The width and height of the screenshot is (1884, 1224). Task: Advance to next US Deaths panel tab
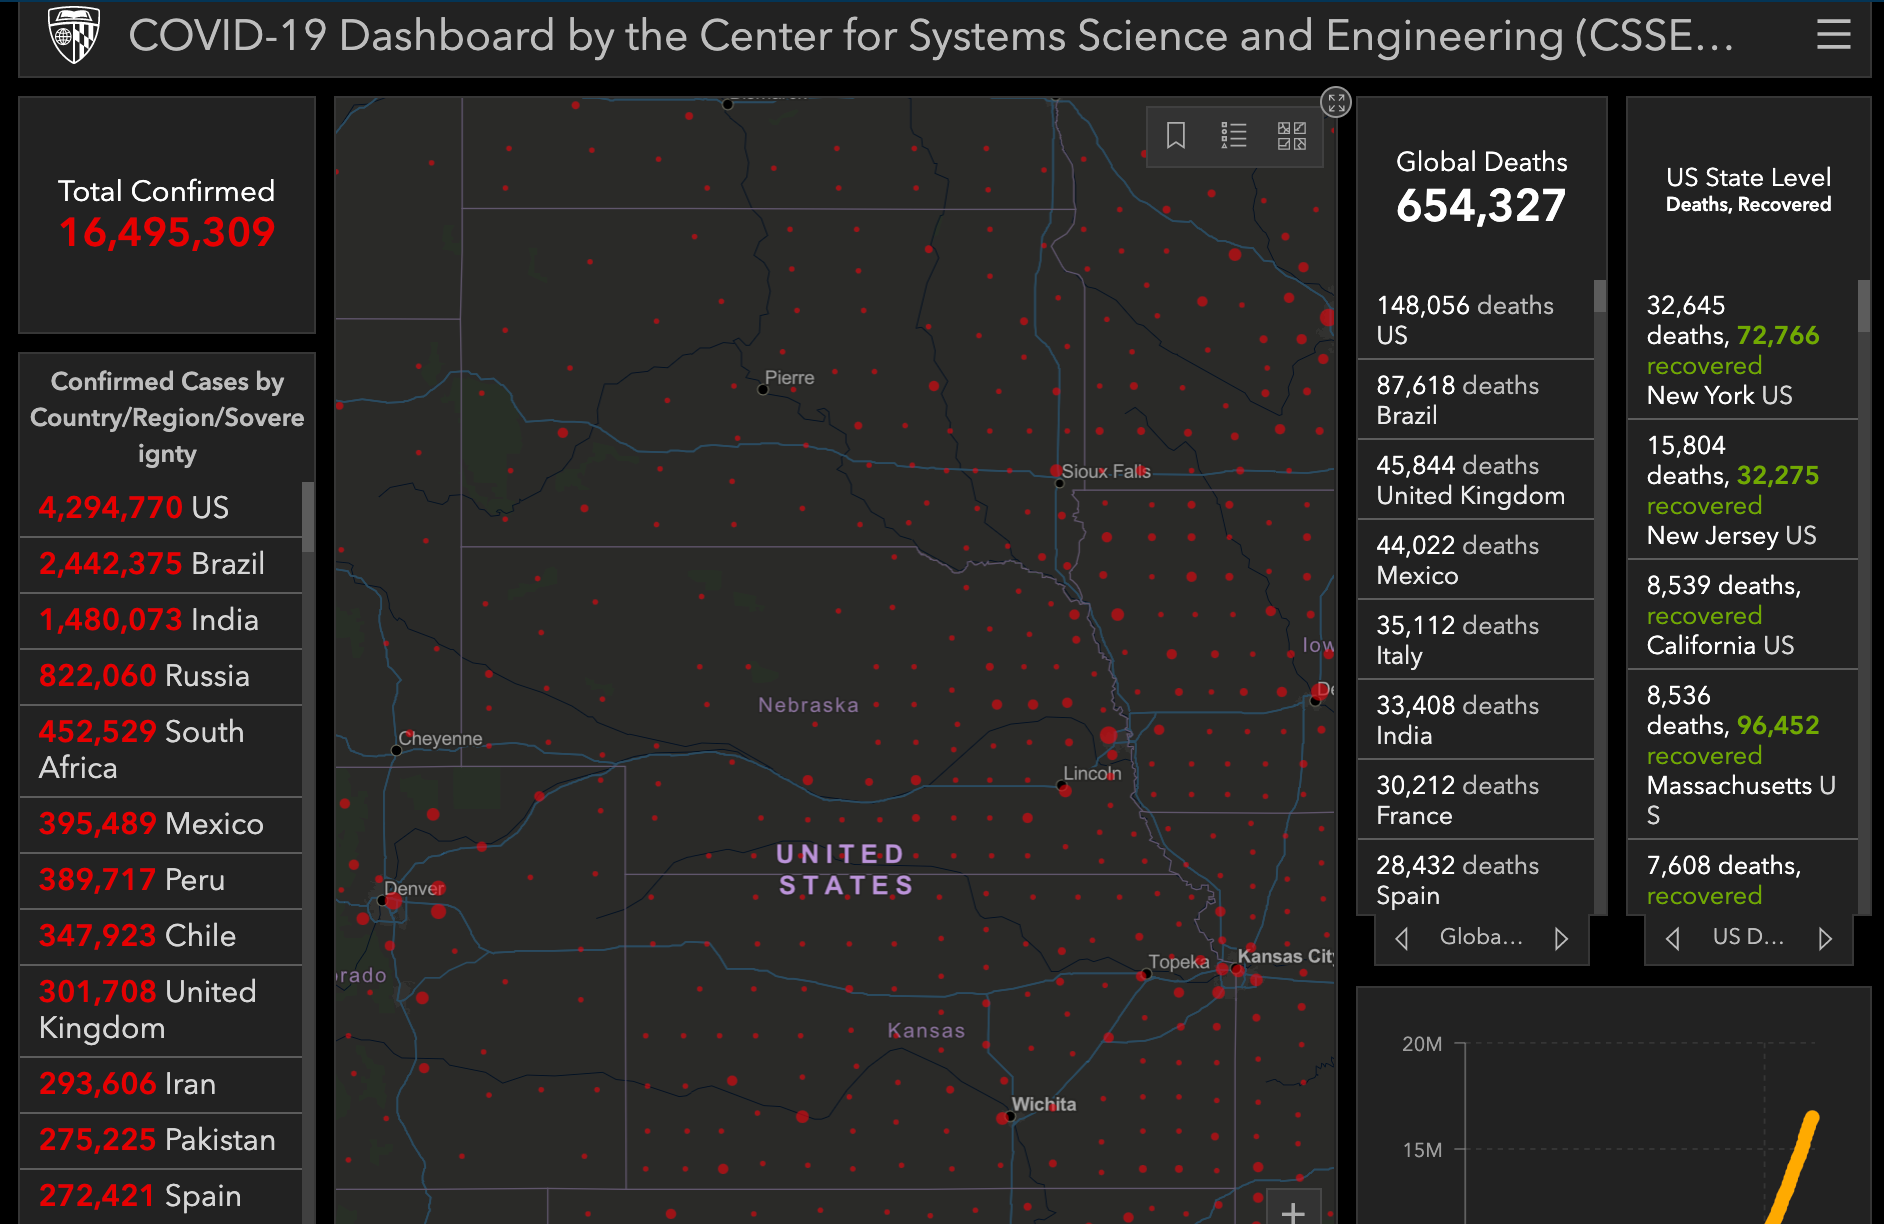(1825, 938)
